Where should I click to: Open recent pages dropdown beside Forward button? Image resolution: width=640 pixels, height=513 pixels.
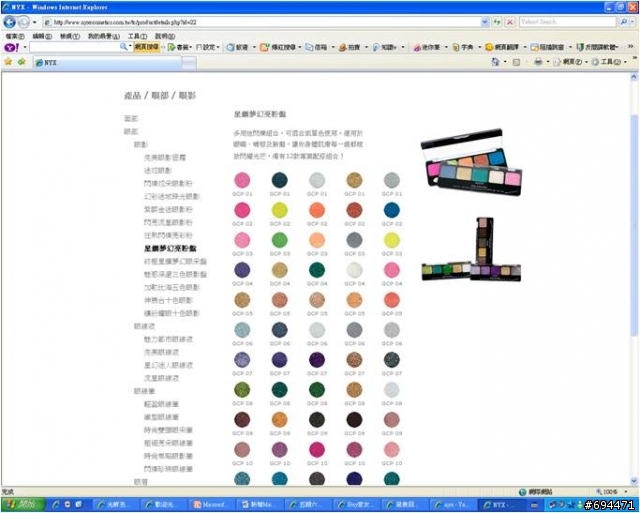(34, 22)
